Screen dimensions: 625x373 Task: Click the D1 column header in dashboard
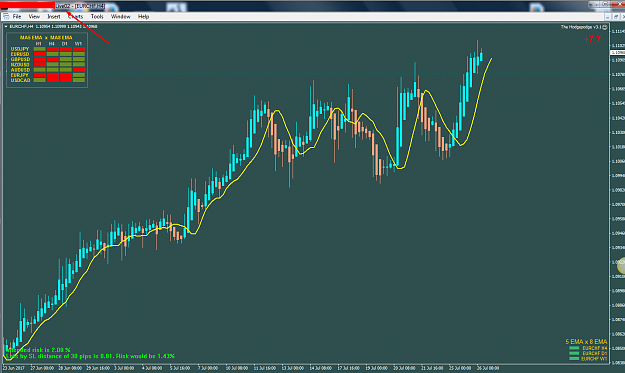point(65,43)
